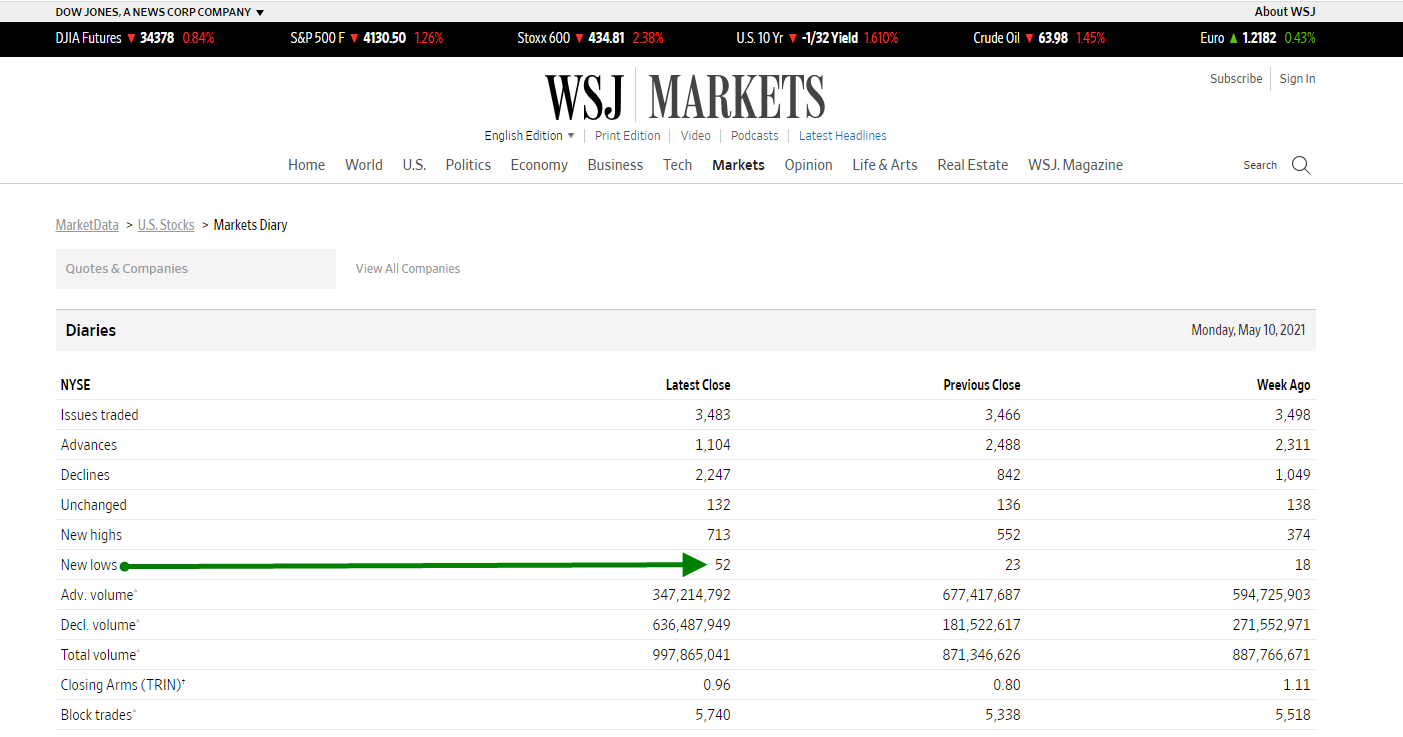
Task: Open the Podcasts link
Action: click(754, 136)
